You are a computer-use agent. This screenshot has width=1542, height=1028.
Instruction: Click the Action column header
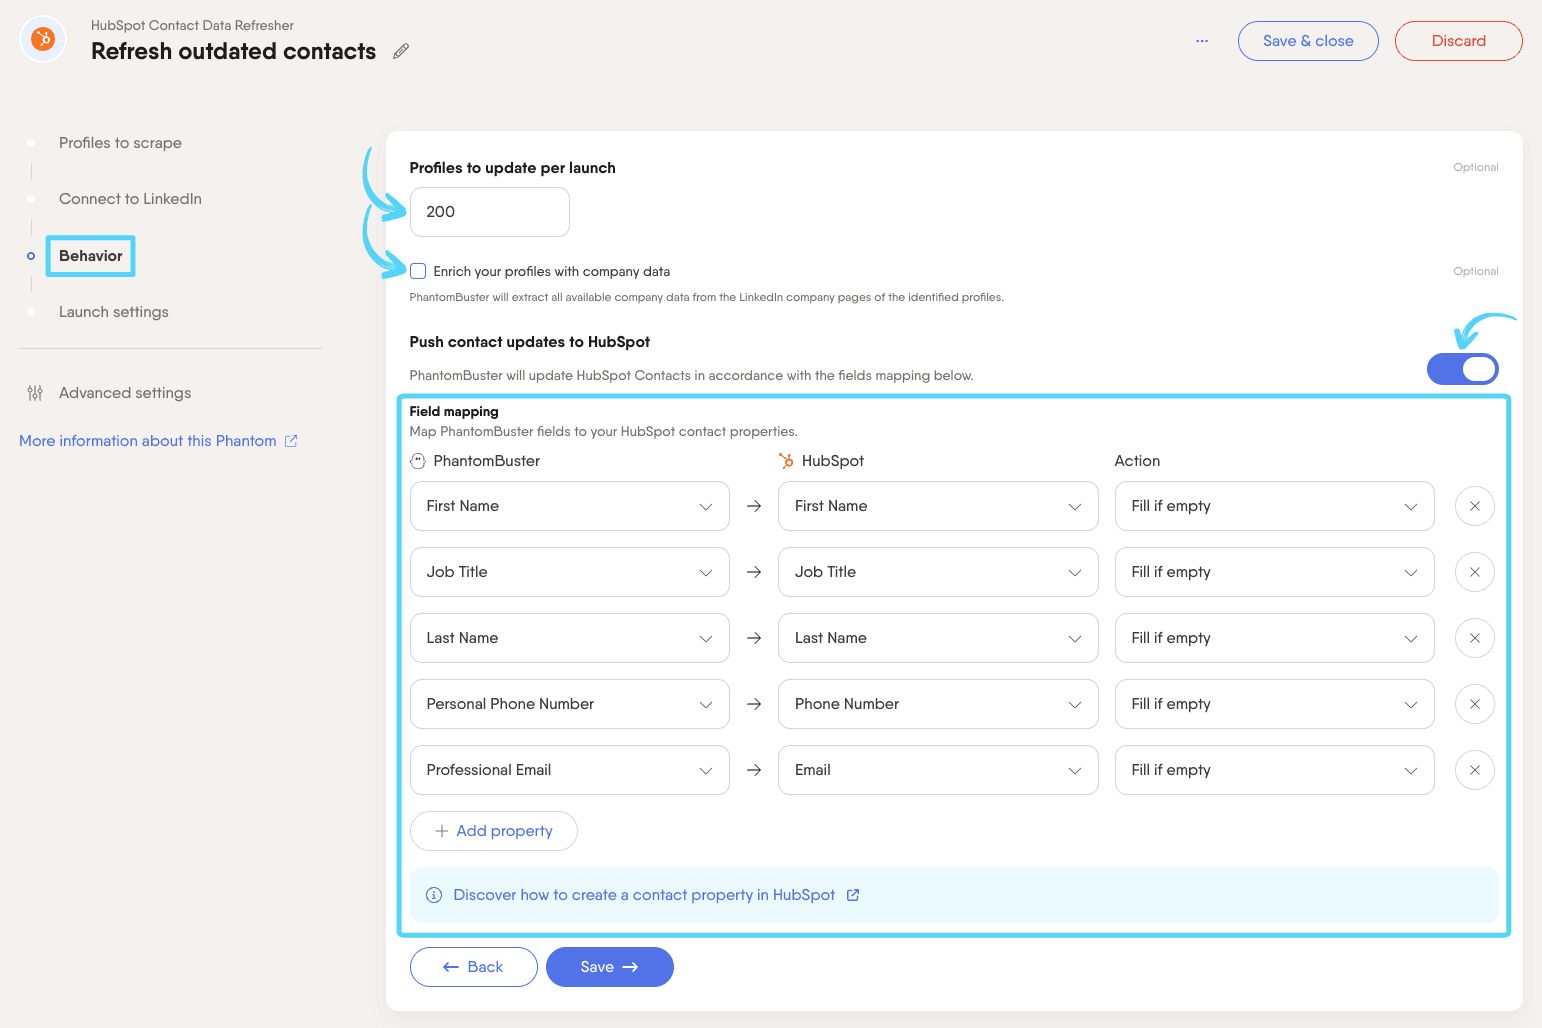tap(1137, 461)
